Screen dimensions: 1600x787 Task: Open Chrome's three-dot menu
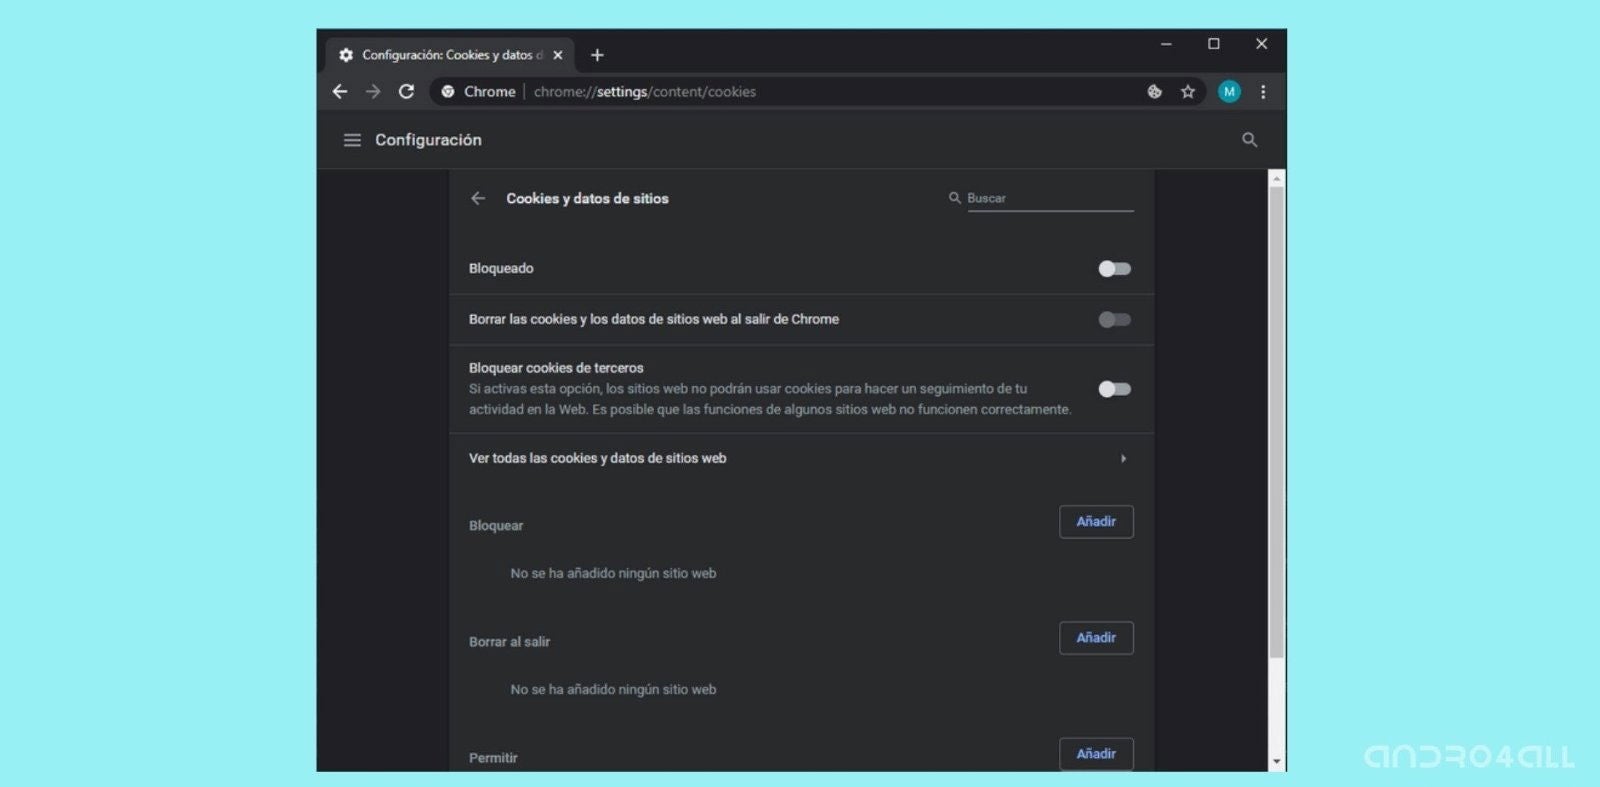(1263, 92)
